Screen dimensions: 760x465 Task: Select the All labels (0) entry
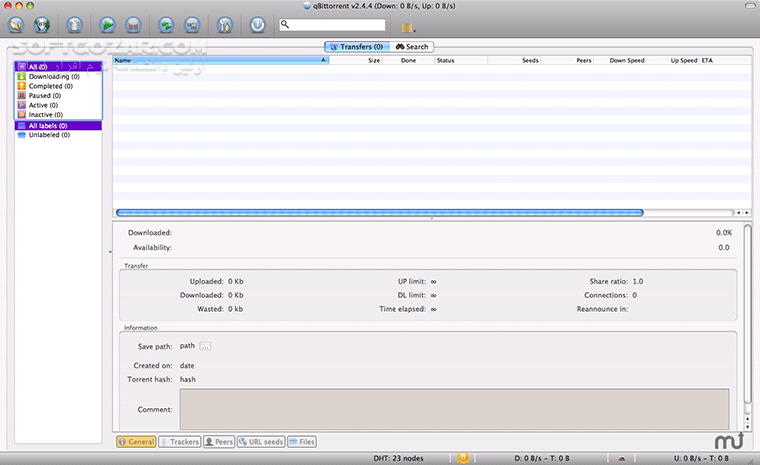pyautogui.click(x=58, y=126)
